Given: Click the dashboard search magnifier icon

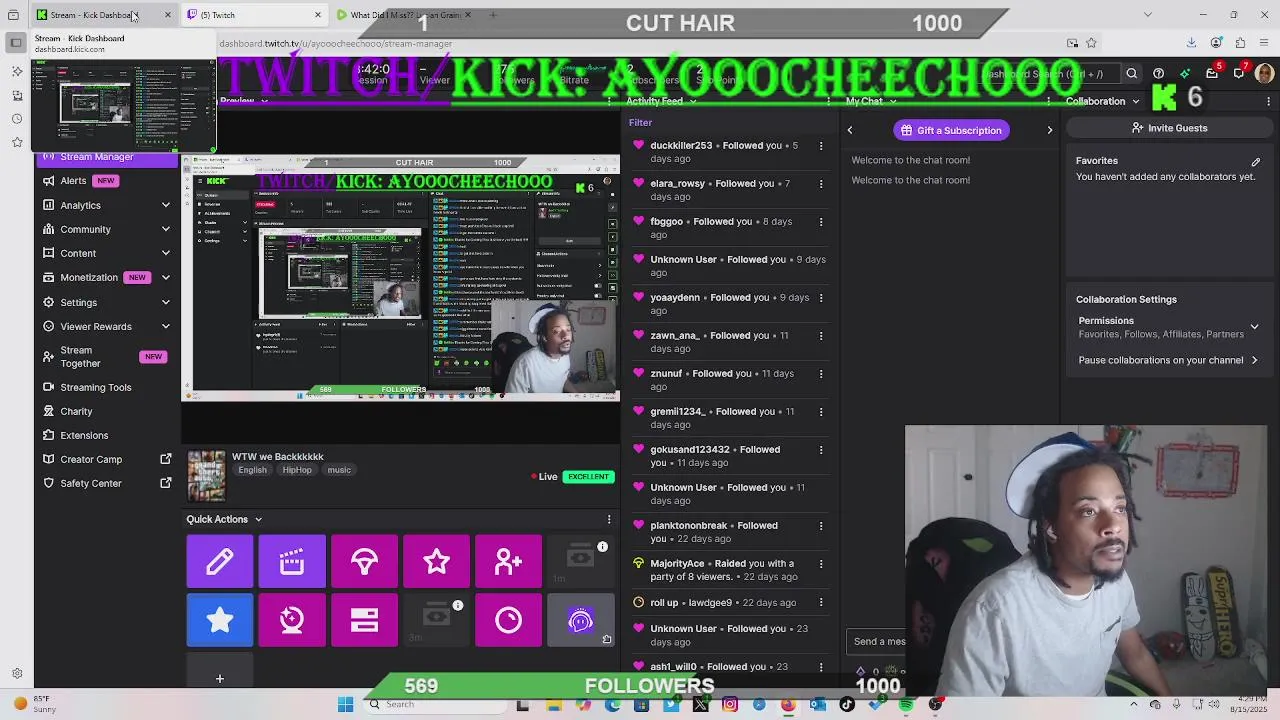Looking at the screenshot, I should point(1132,74).
